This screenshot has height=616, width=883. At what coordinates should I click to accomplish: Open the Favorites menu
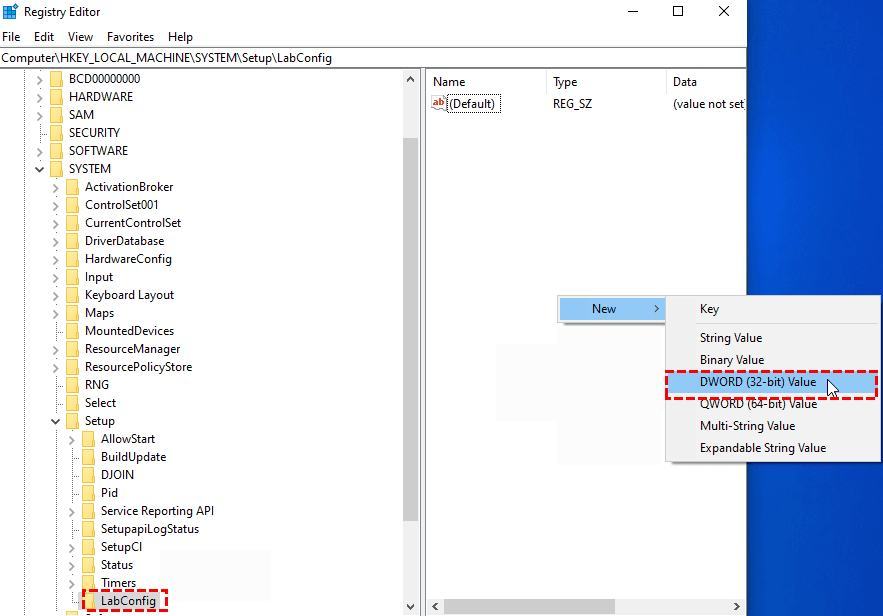point(130,37)
